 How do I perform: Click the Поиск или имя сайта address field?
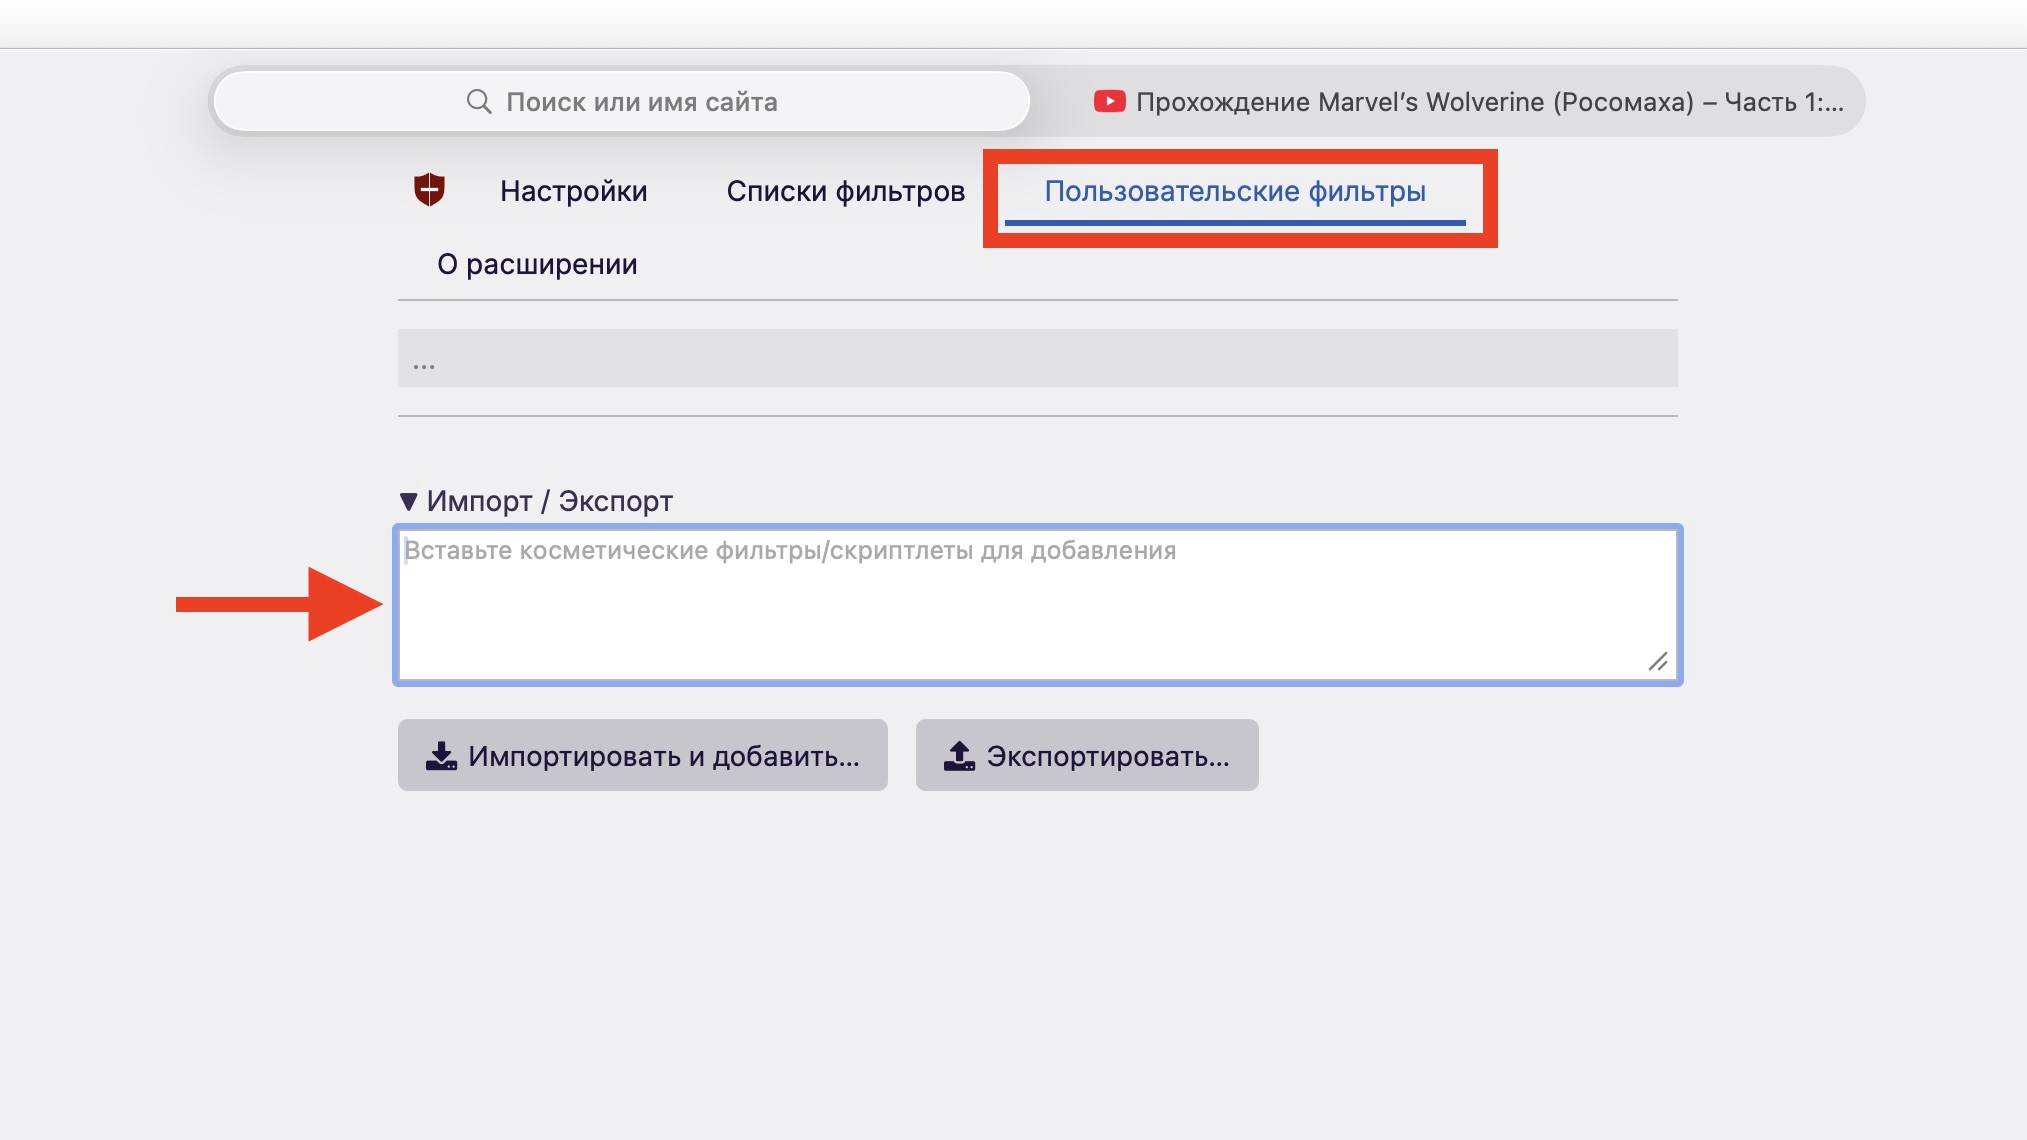[622, 101]
